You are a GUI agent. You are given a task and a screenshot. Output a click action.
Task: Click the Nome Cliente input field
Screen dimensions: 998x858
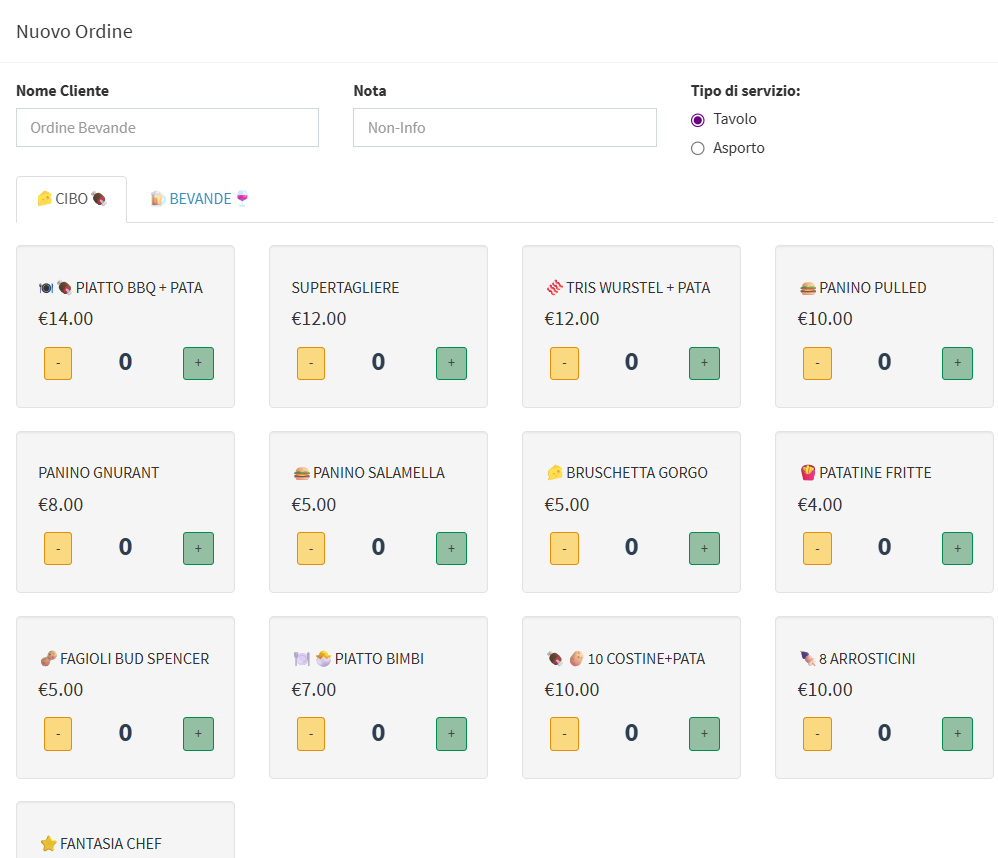167,128
